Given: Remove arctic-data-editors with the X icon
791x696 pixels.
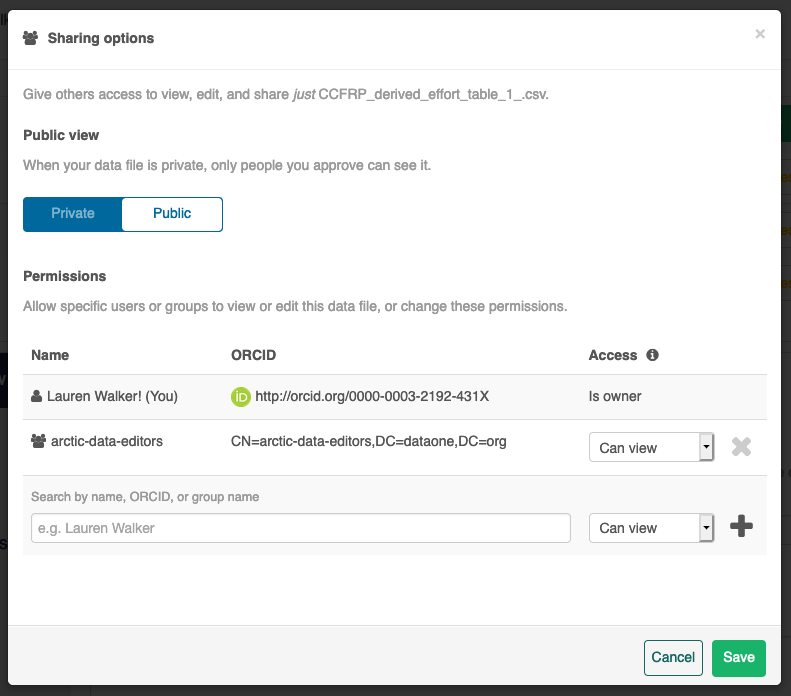Looking at the screenshot, I should pyautogui.click(x=741, y=447).
